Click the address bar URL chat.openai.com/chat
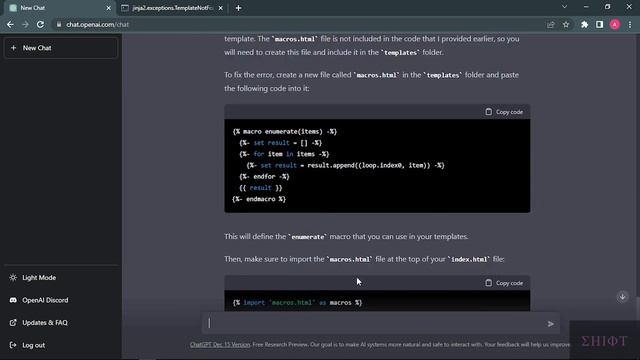Image resolution: width=640 pixels, height=360 pixels. [98, 24]
